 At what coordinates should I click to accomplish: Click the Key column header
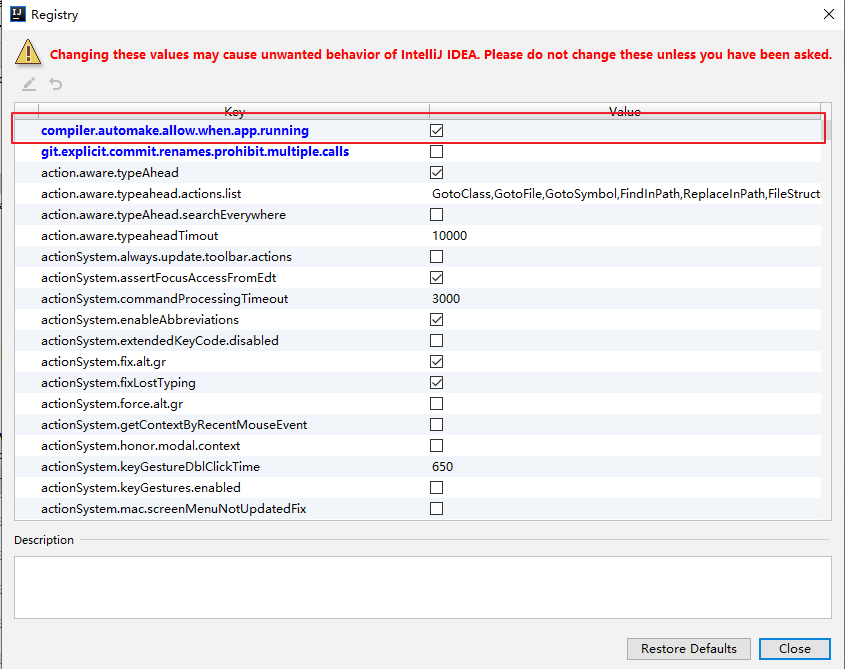click(234, 111)
